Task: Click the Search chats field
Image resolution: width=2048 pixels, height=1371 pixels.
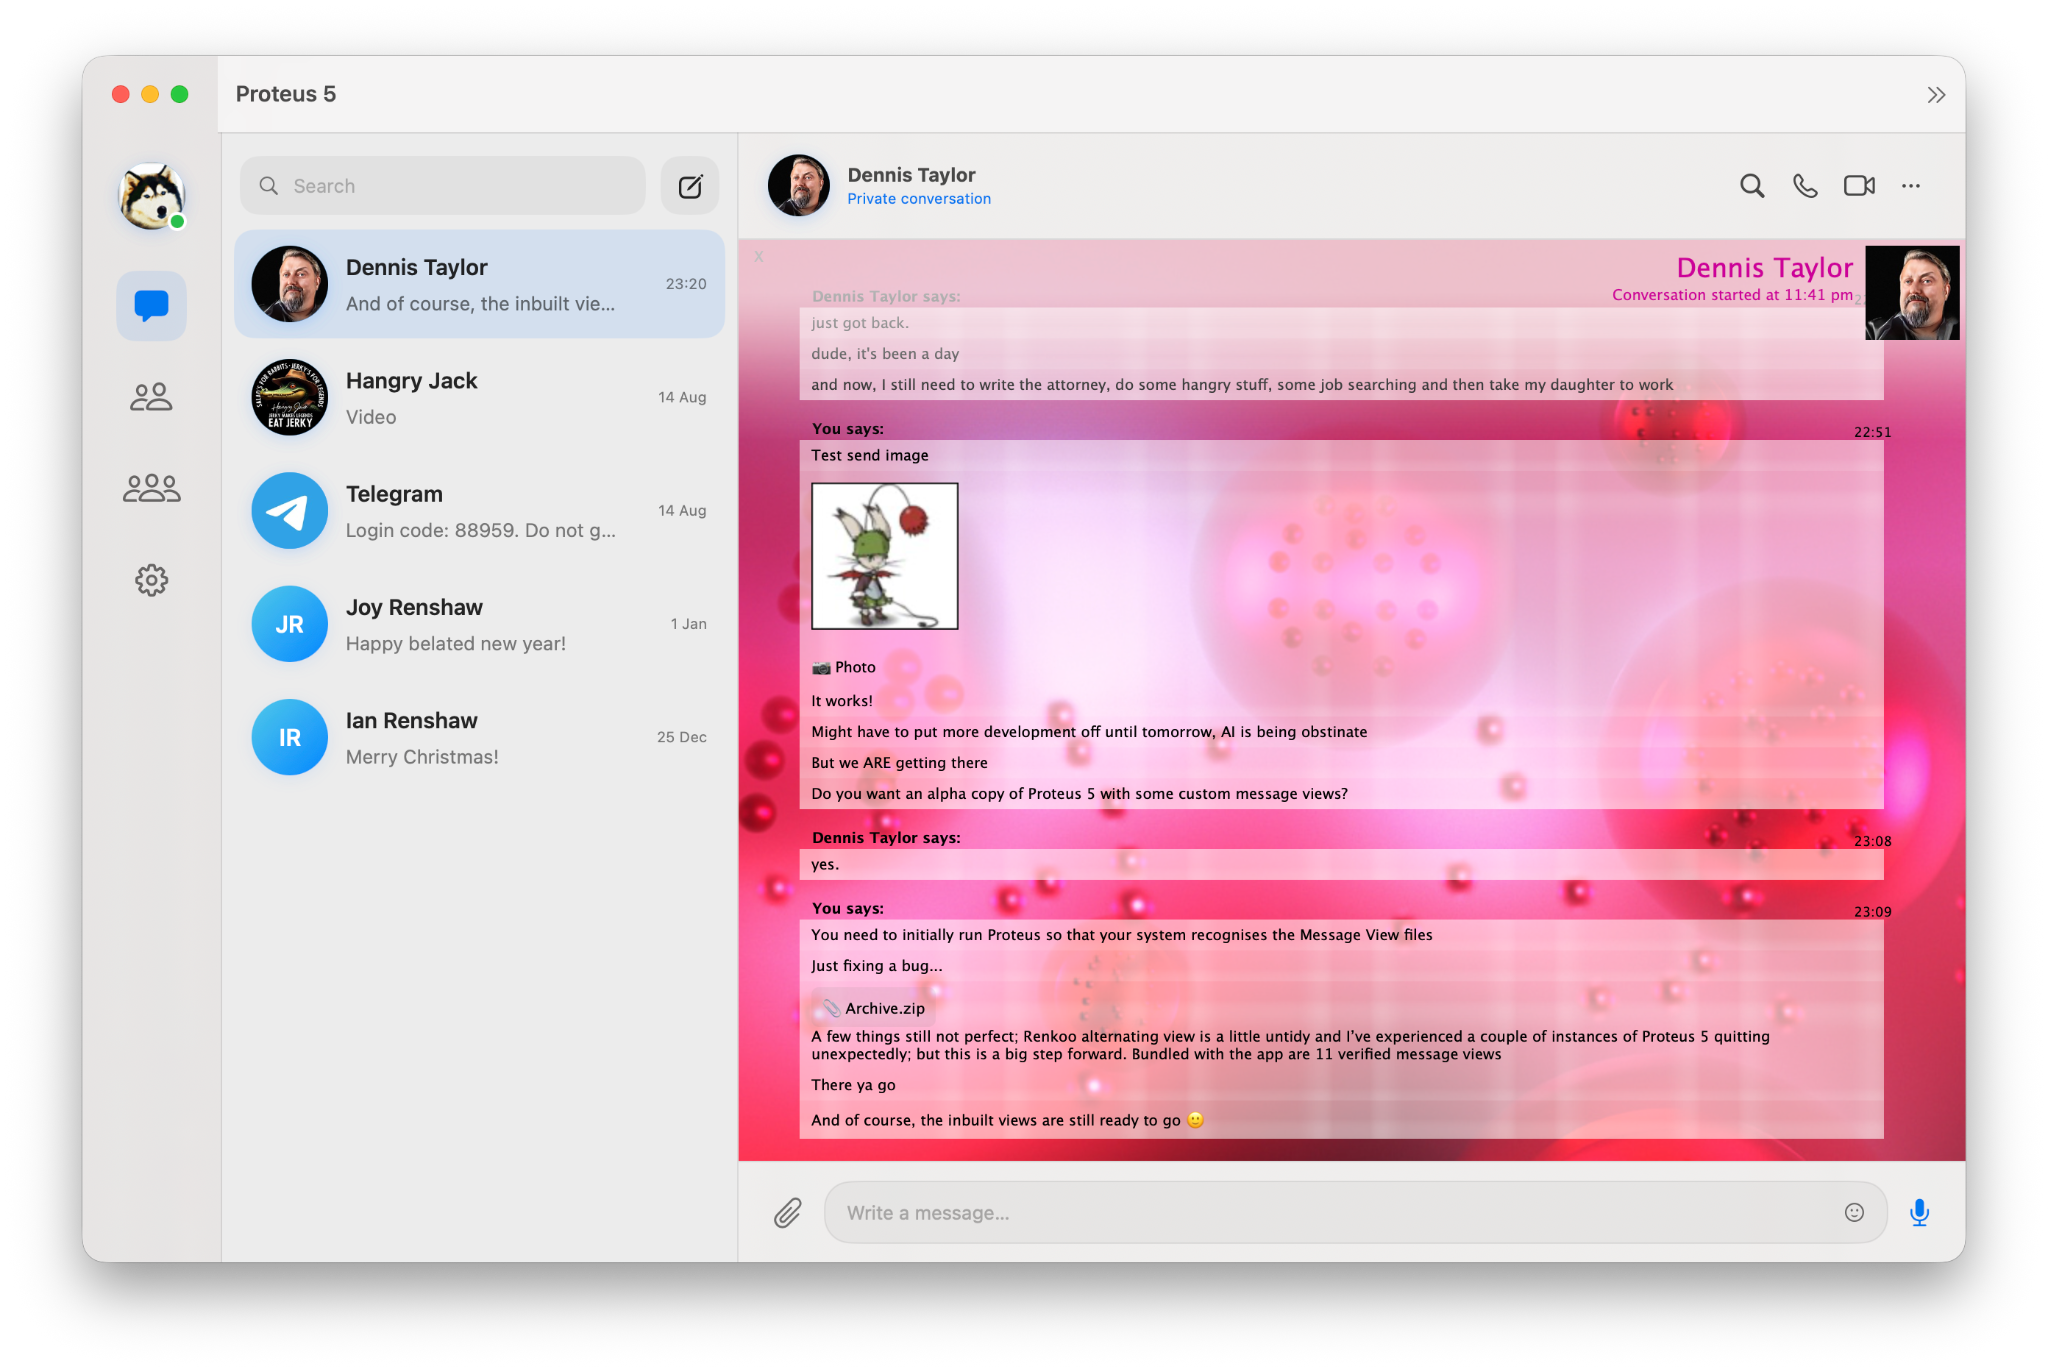Action: point(443,186)
